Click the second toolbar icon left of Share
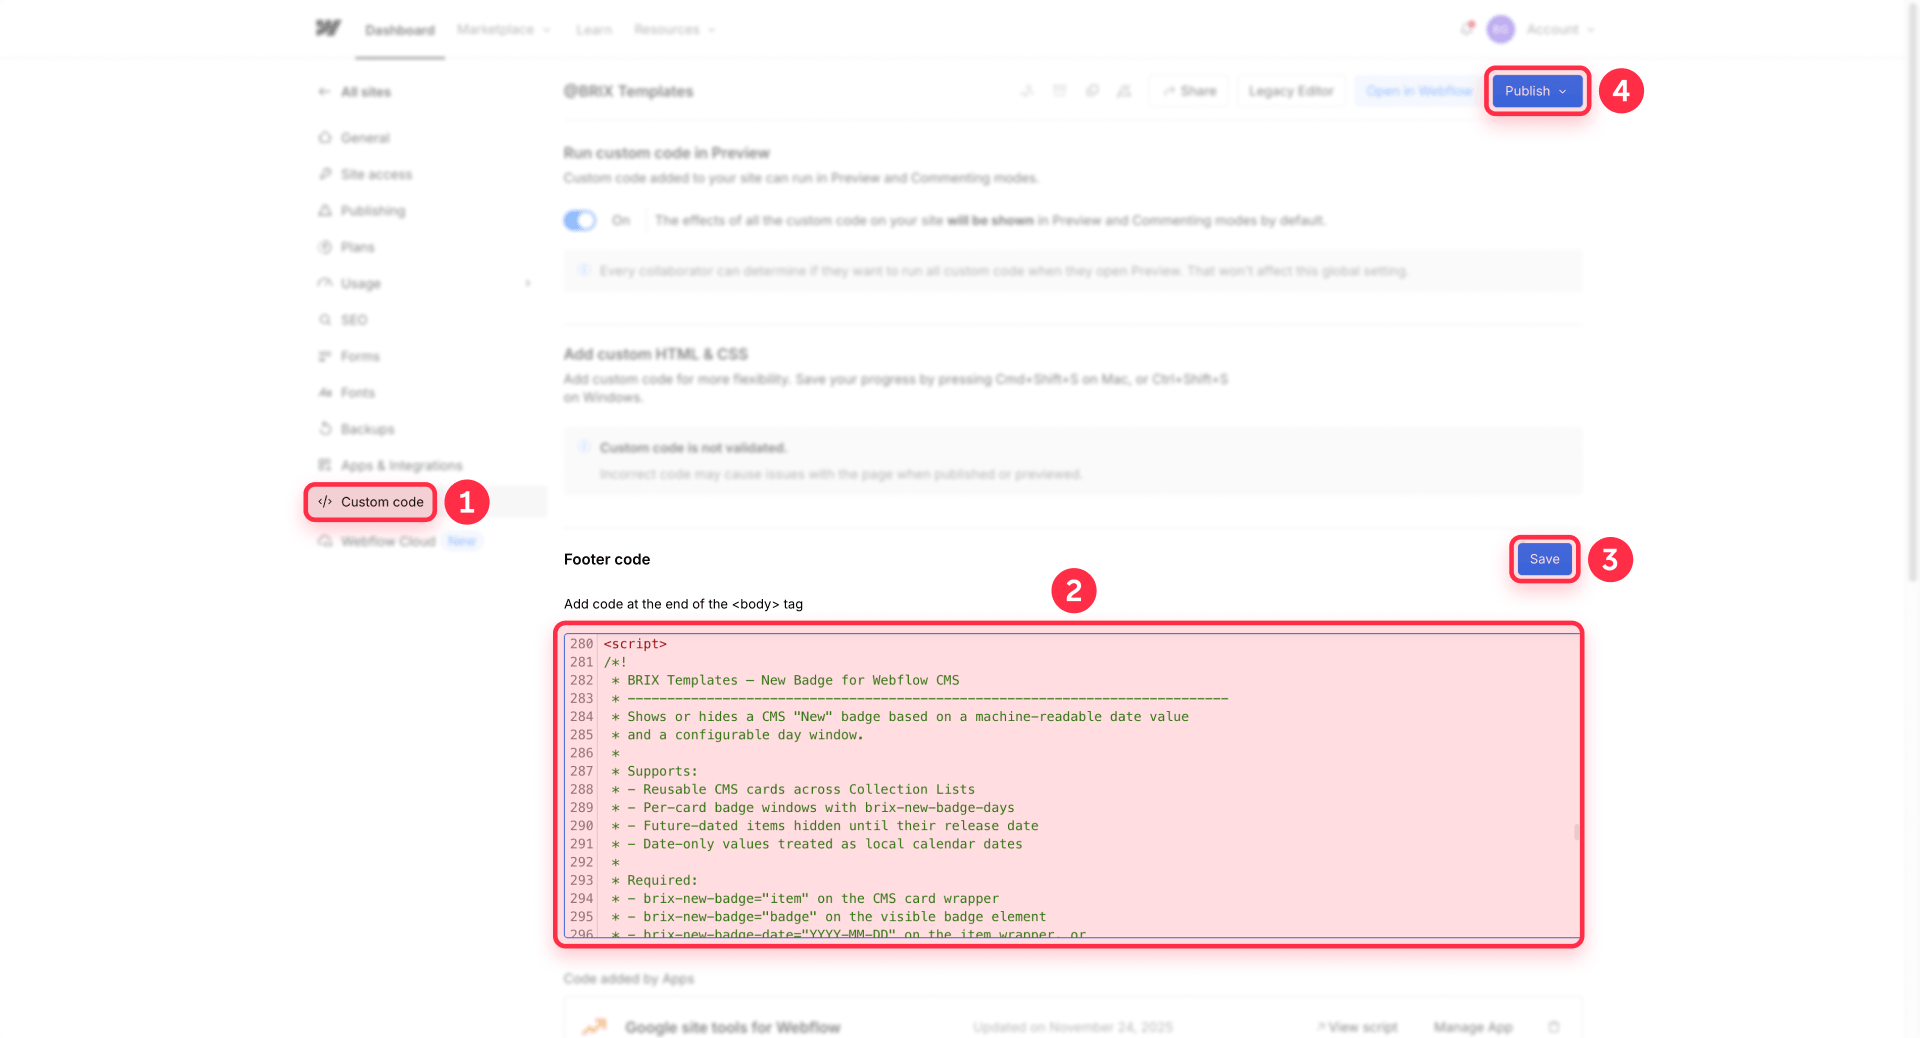Viewport: 1920px width, 1038px height. click(x=1060, y=91)
